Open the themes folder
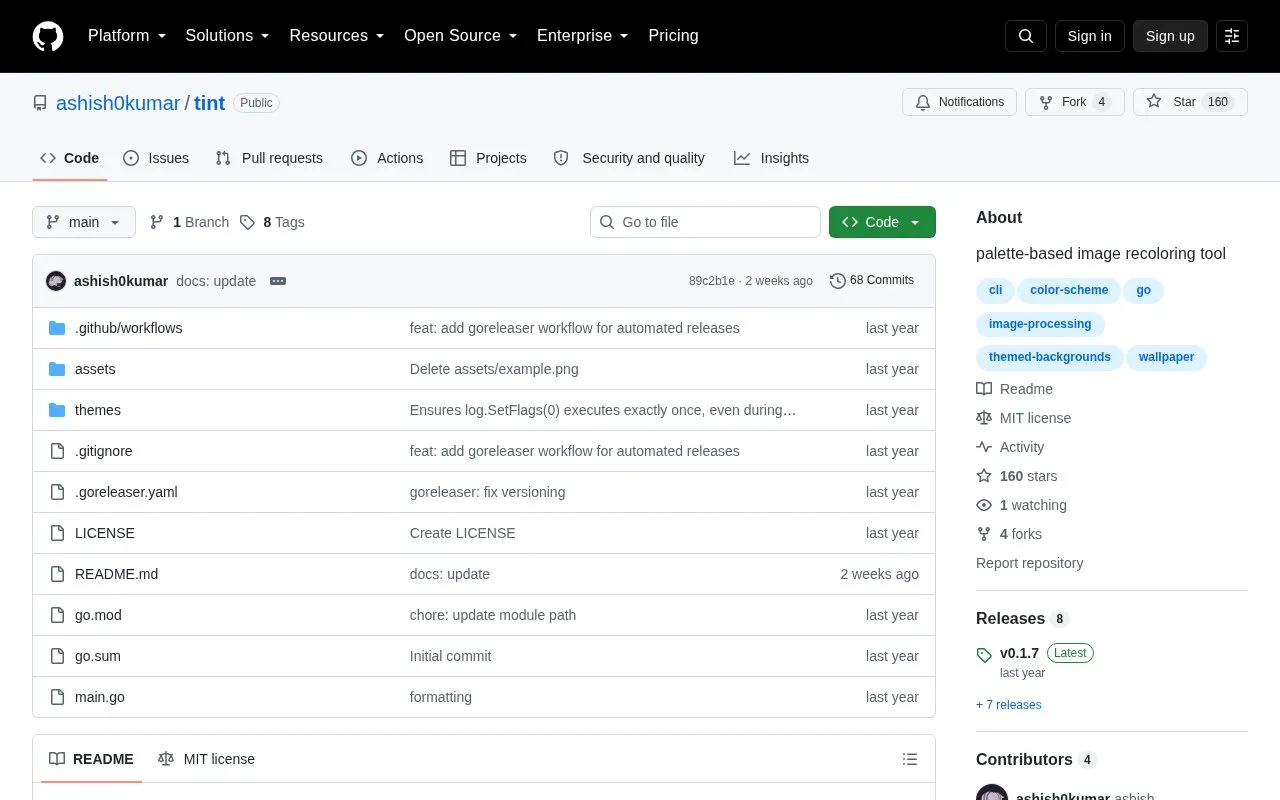This screenshot has width=1280, height=800. (x=98, y=410)
